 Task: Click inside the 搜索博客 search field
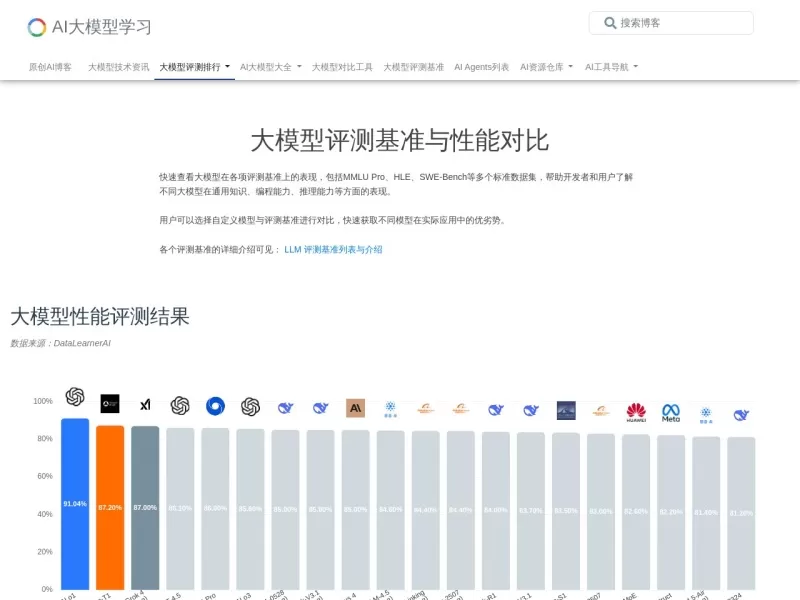point(670,23)
